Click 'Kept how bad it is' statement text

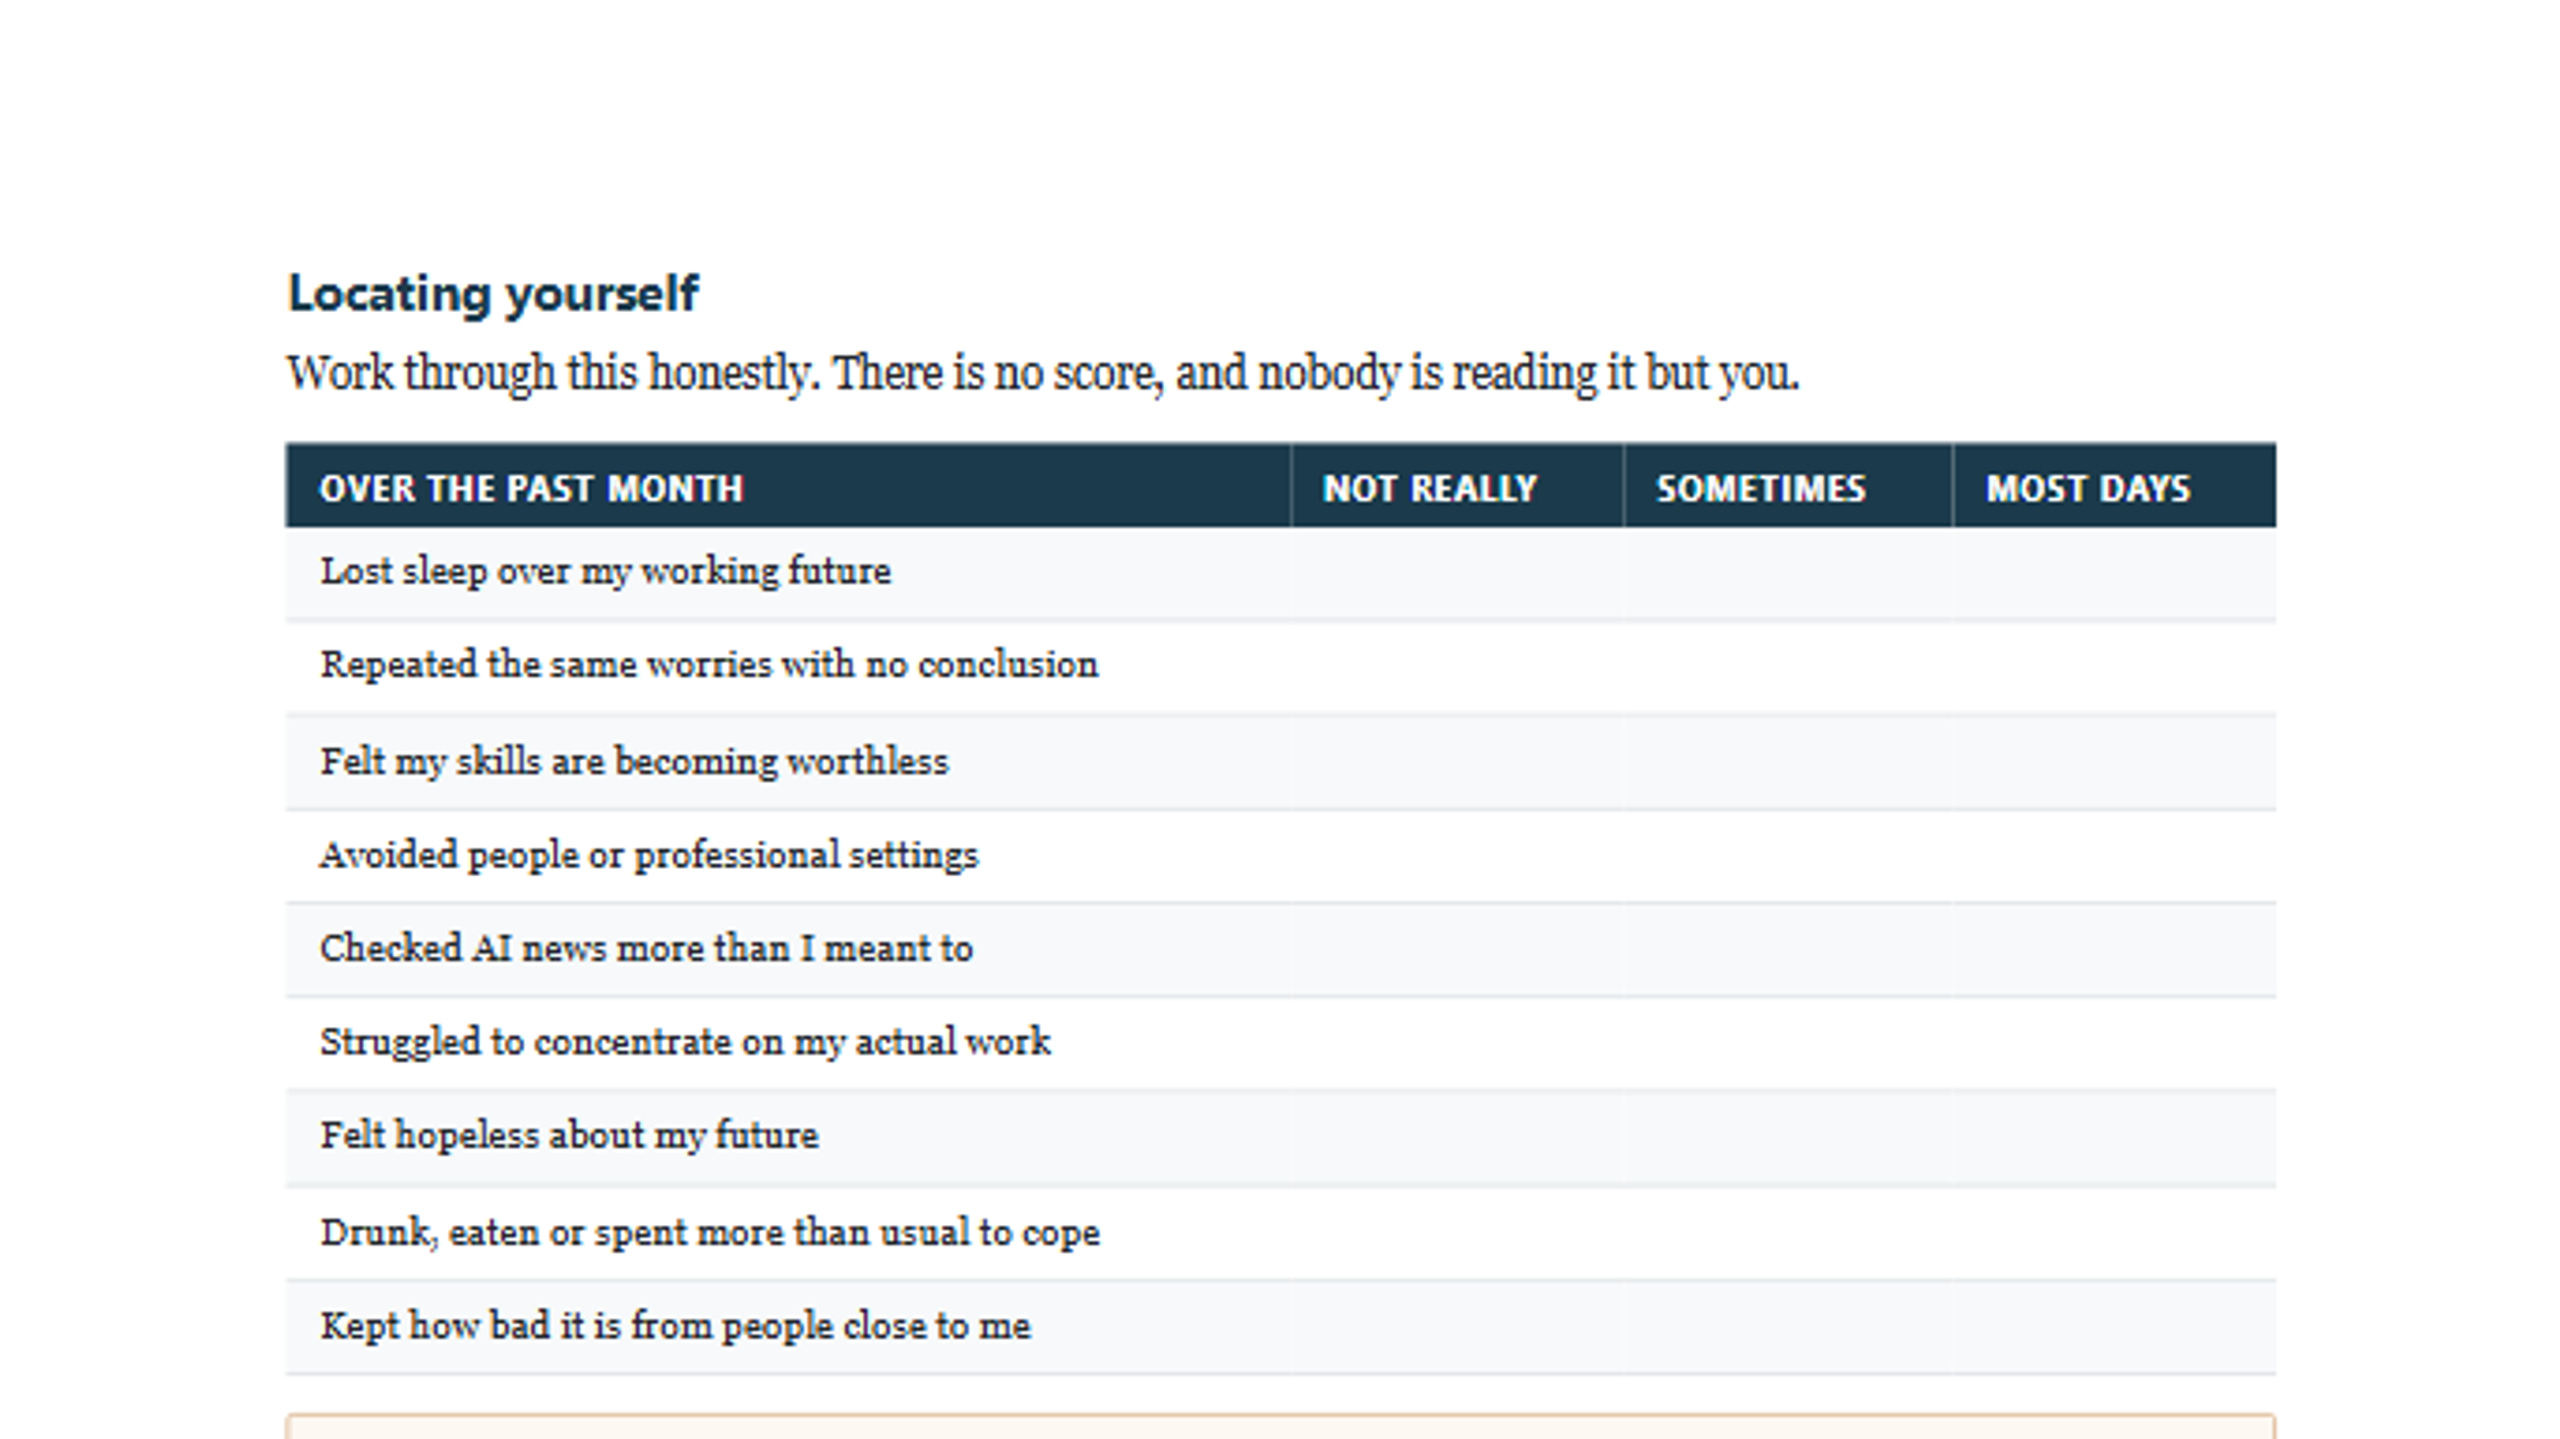(x=675, y=1326)
